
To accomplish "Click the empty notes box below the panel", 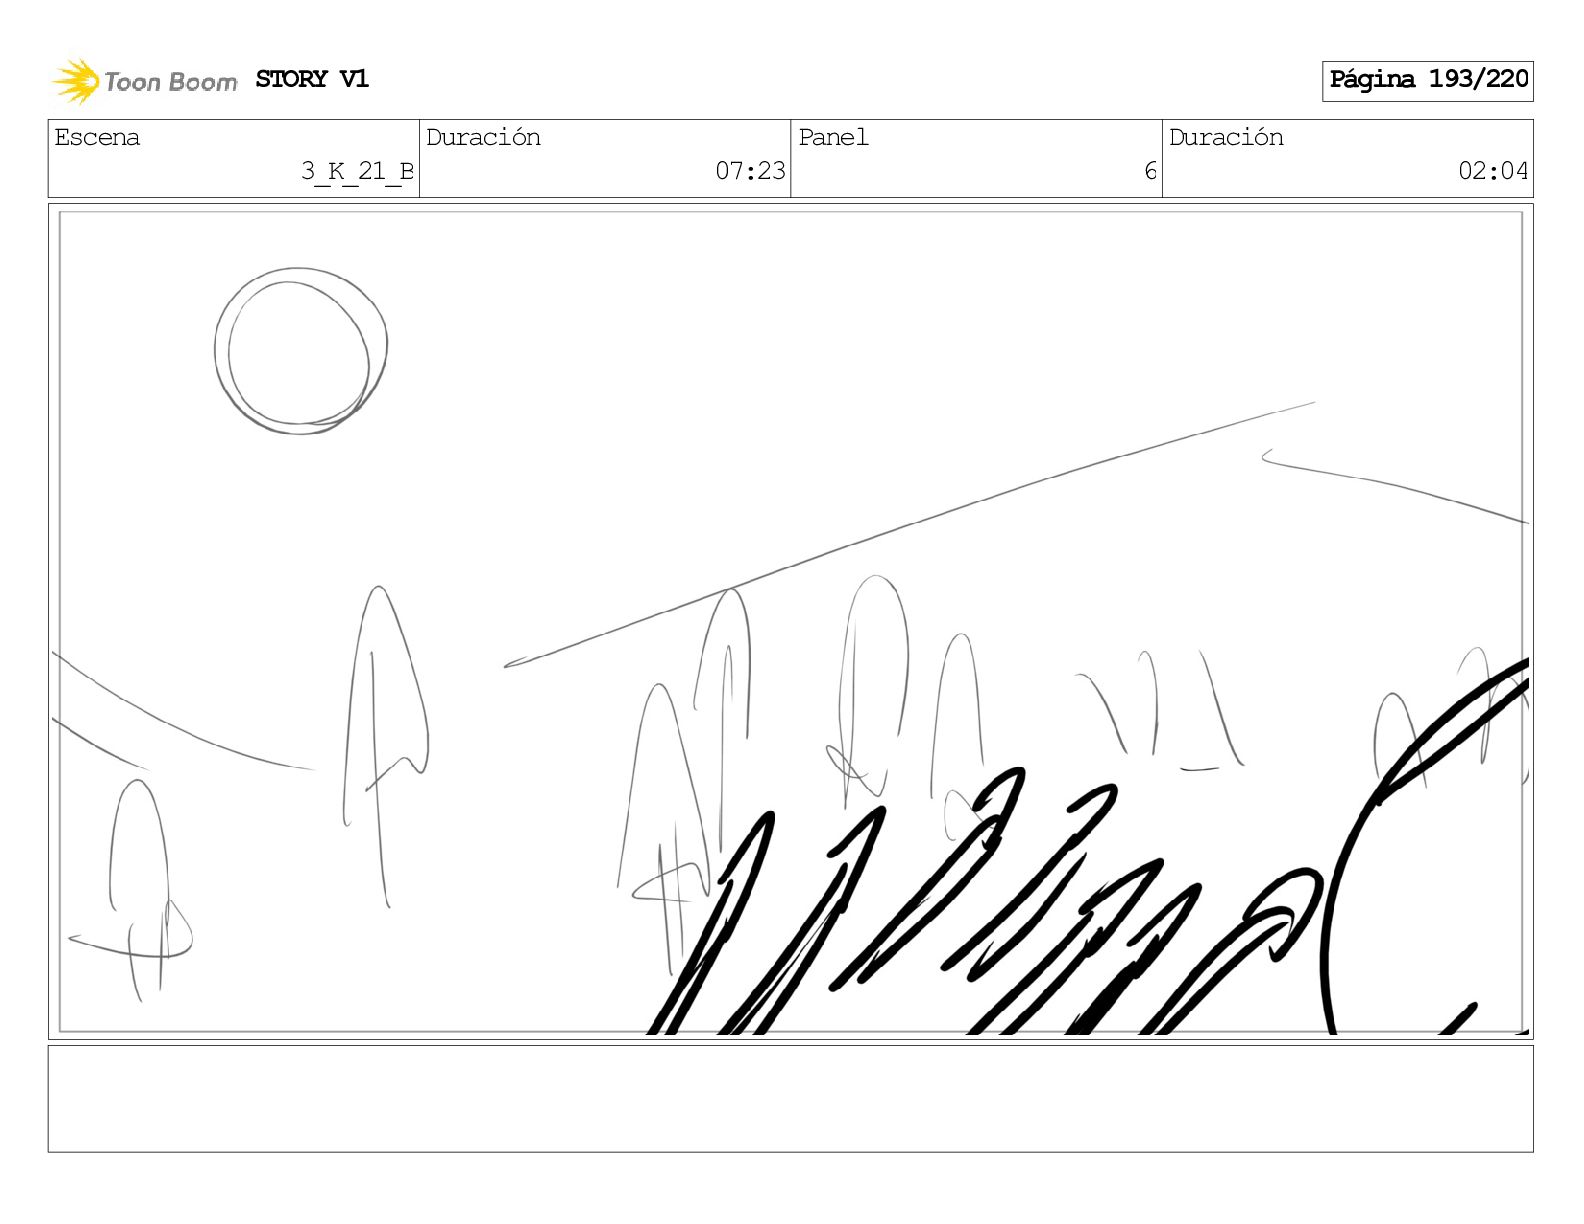I will point(791,1099).
